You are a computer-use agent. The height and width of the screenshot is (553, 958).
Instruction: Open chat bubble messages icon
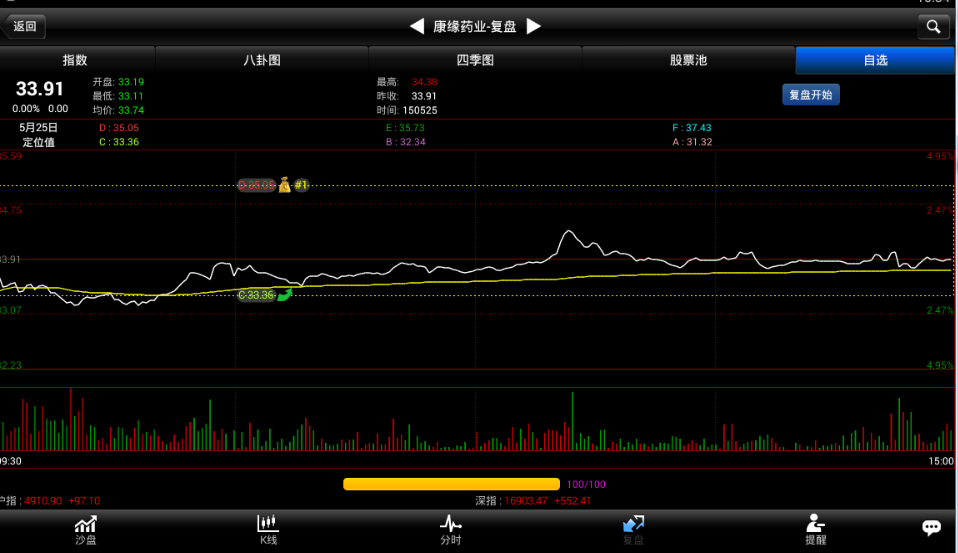[931, 527]
